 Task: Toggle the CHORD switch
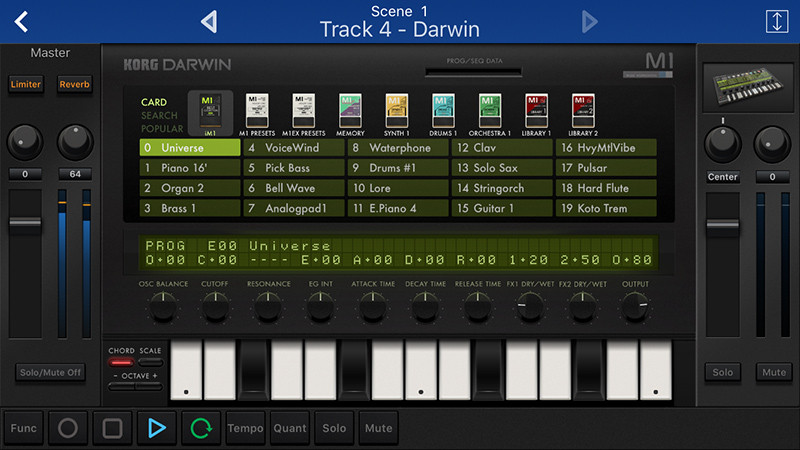121,362
